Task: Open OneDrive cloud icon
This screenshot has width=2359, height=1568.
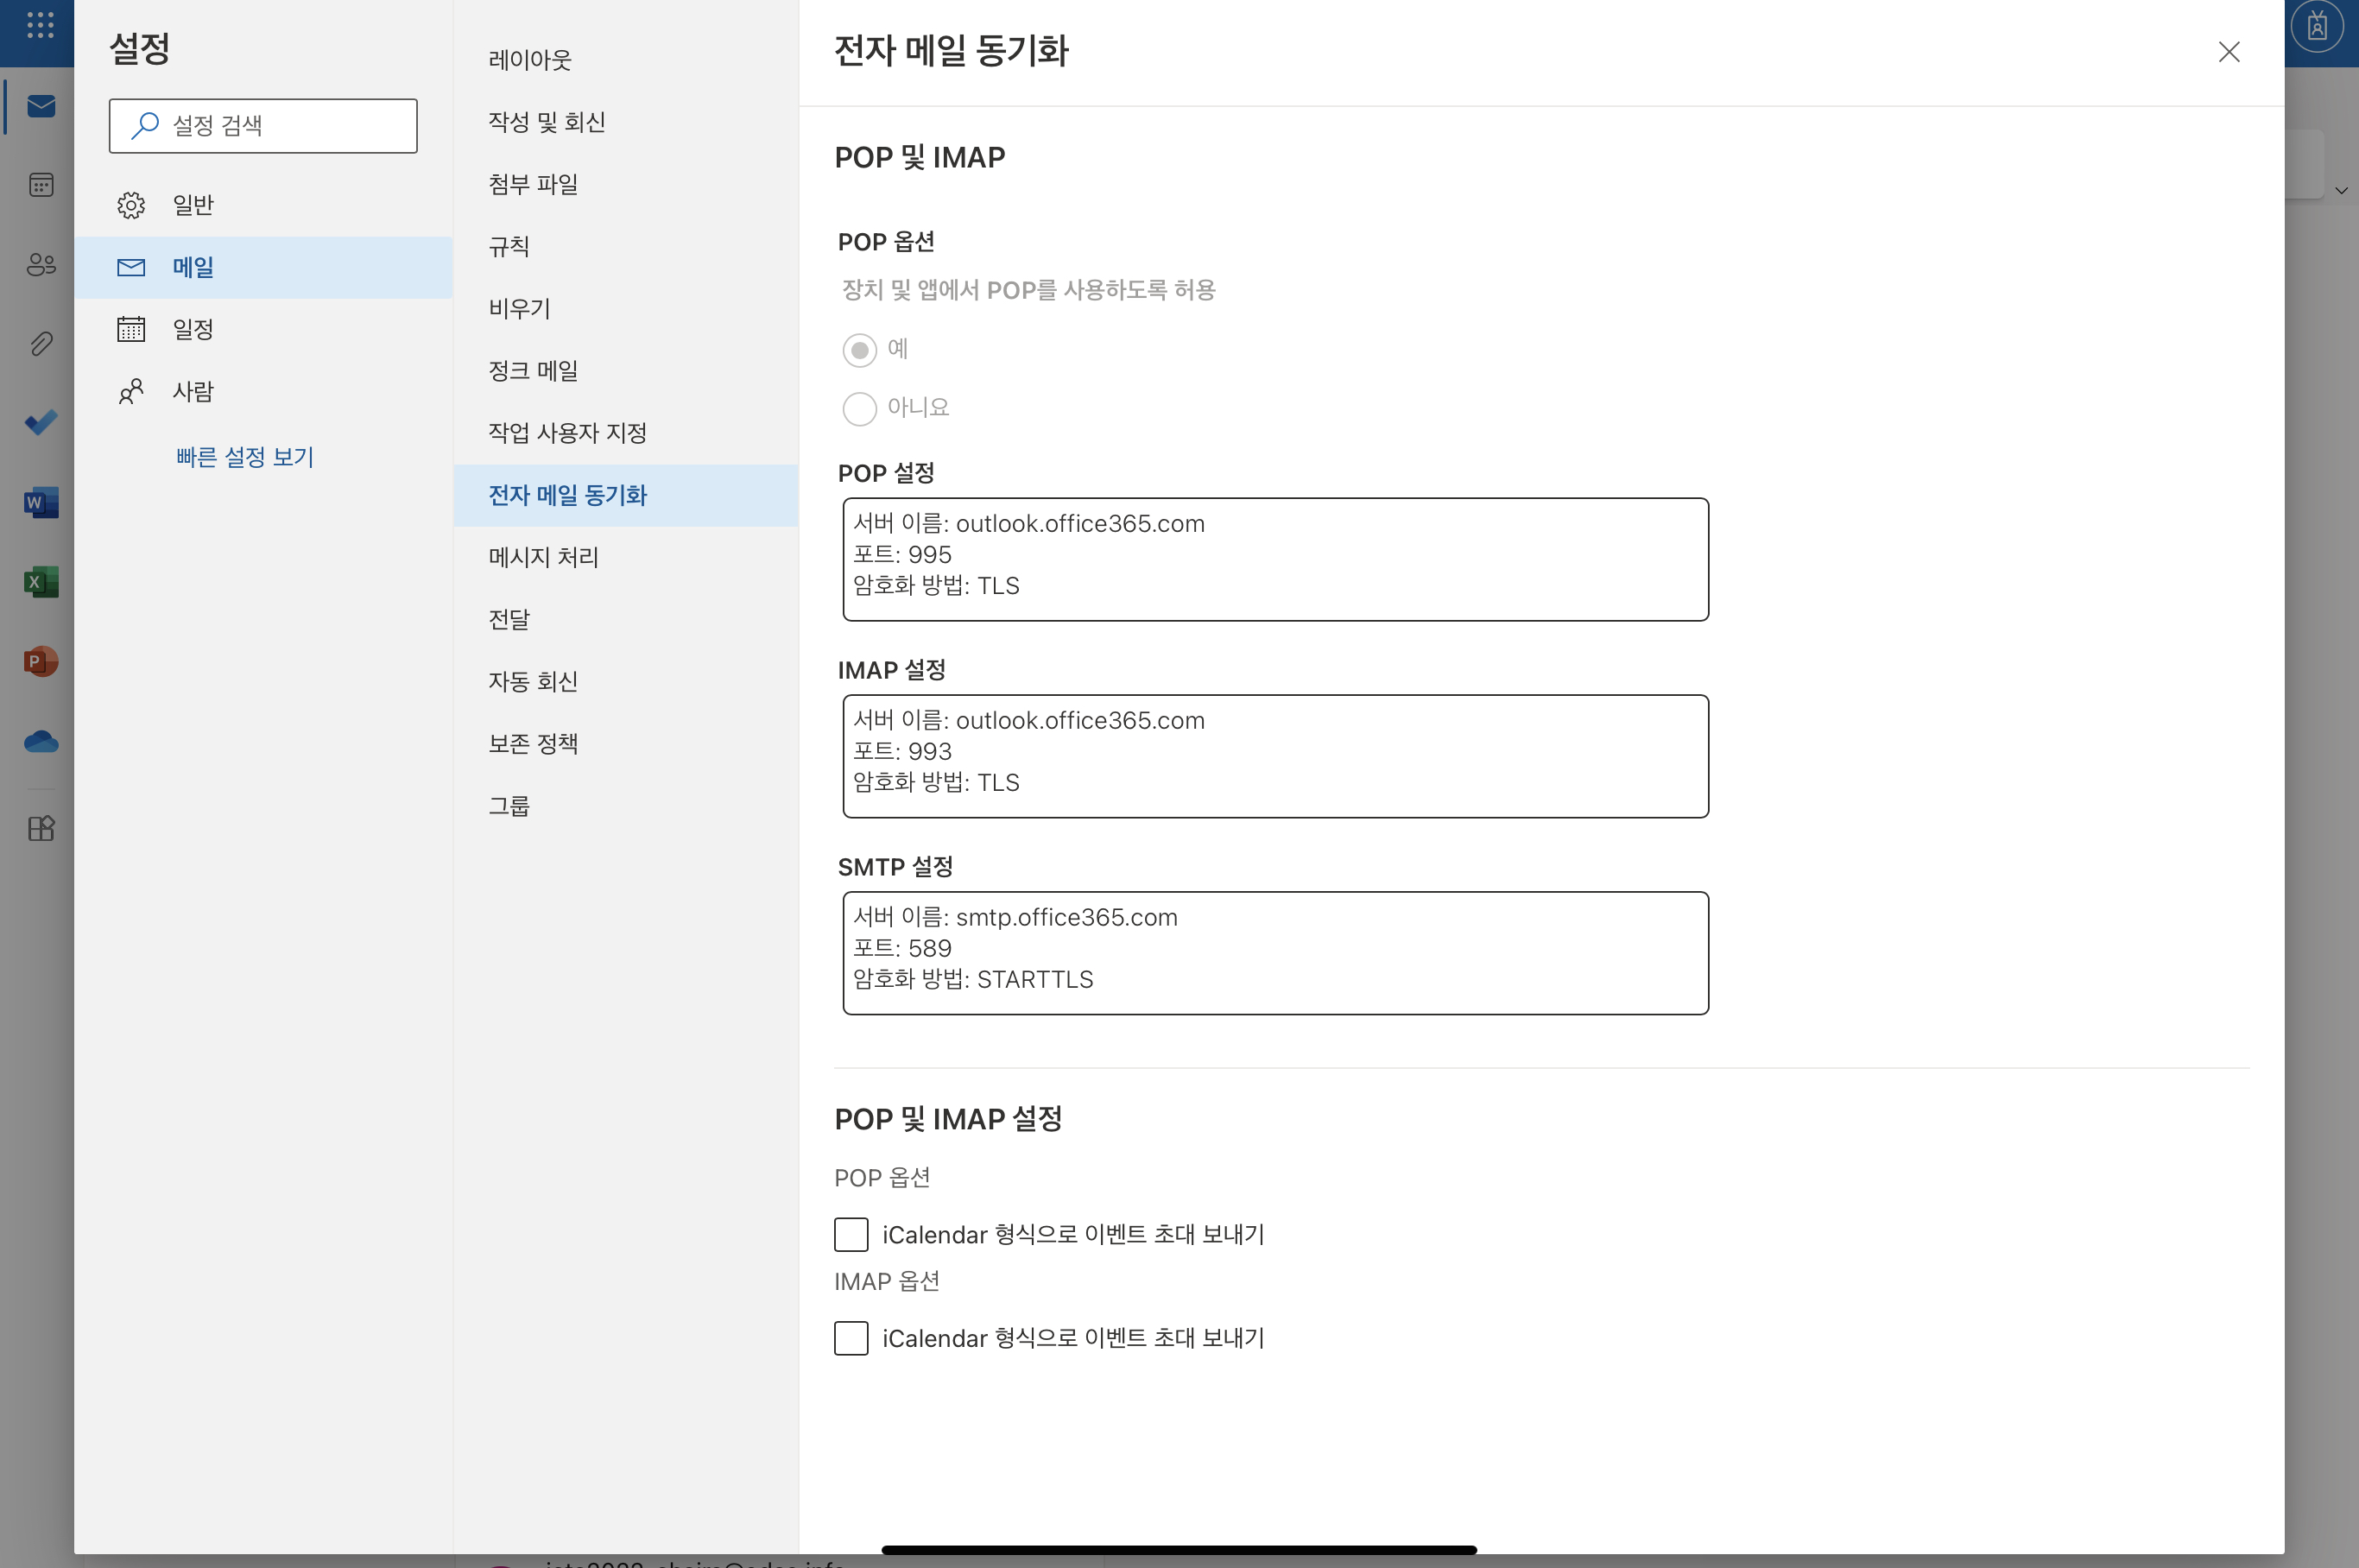Action: [41, 741]
